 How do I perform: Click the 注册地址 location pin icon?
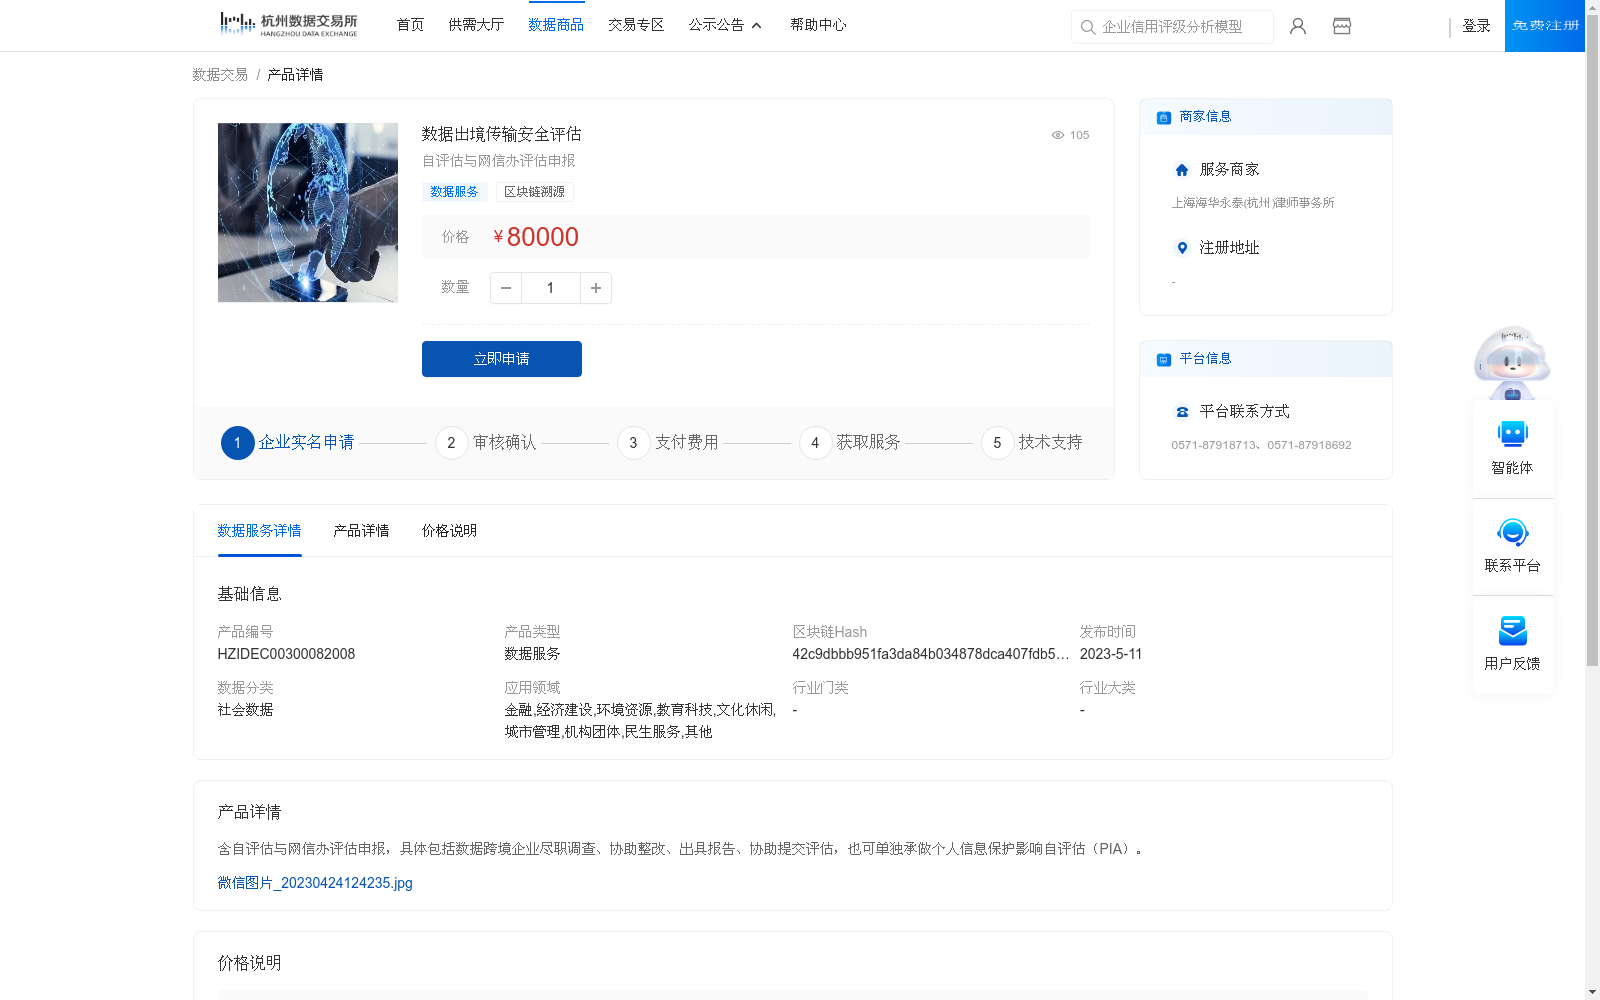[1182, 248]
